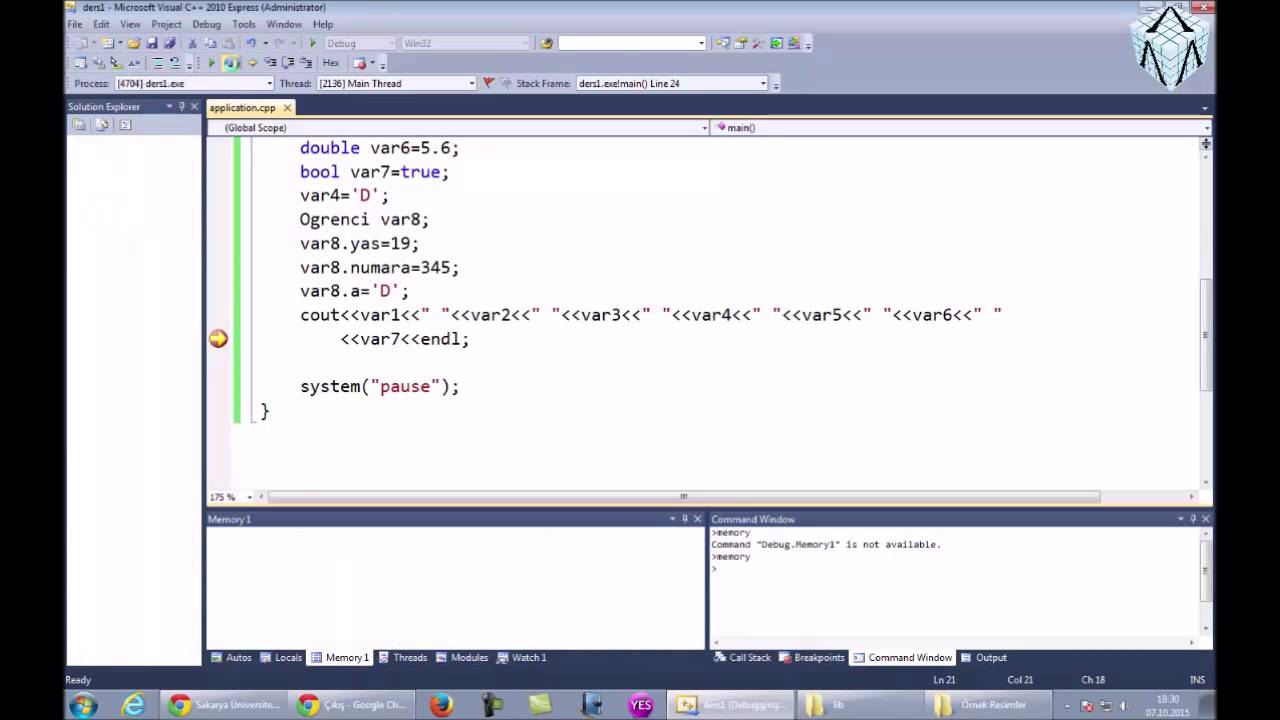Click the Find in Files icon beside the search box

546,43
